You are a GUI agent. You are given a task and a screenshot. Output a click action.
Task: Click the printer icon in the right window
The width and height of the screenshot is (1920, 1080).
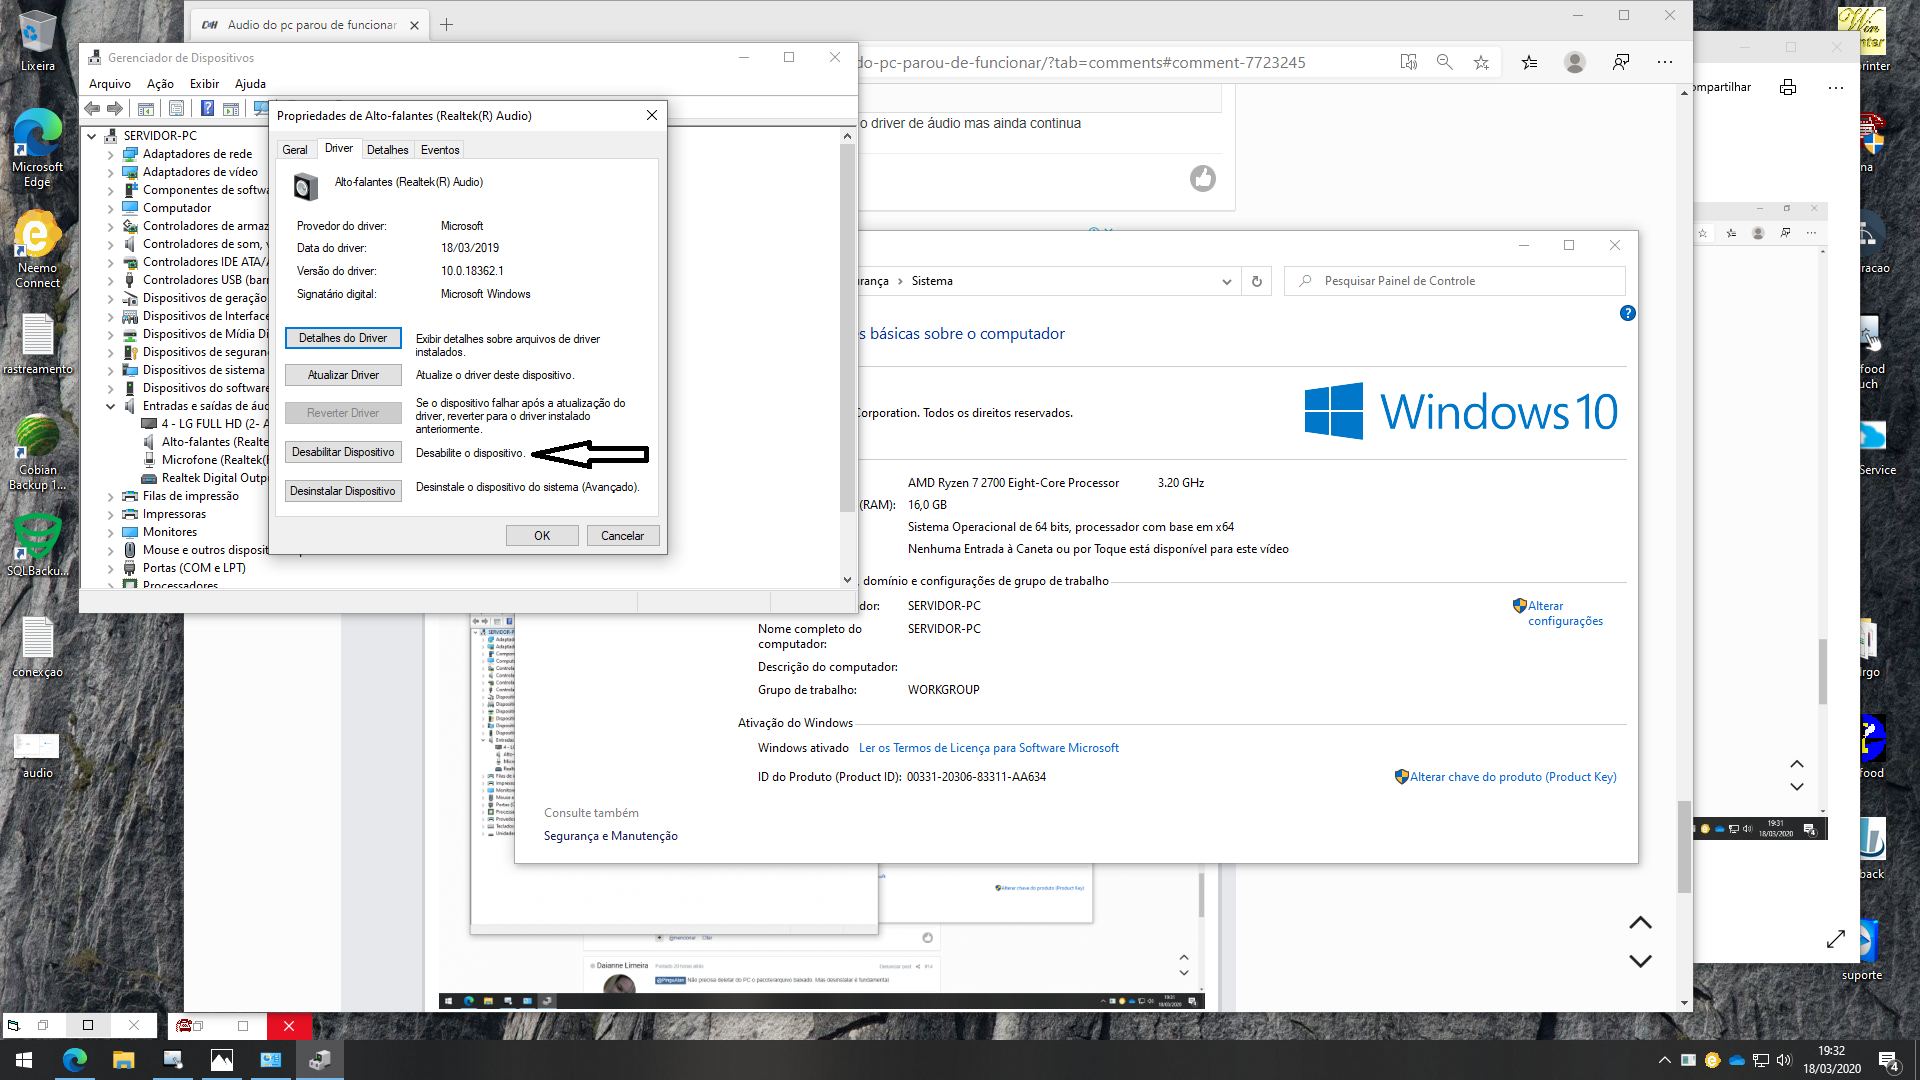point(1788,87)
